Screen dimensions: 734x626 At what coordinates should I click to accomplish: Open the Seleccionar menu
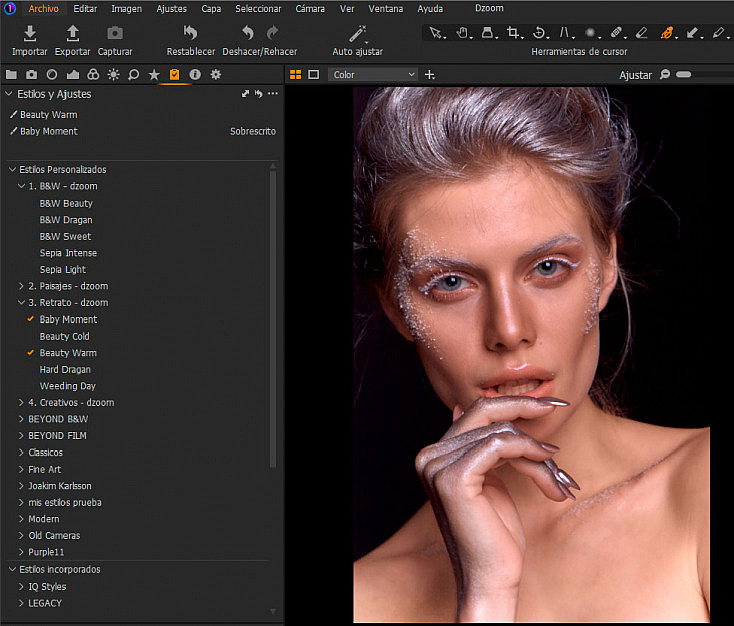click(258, 8)
